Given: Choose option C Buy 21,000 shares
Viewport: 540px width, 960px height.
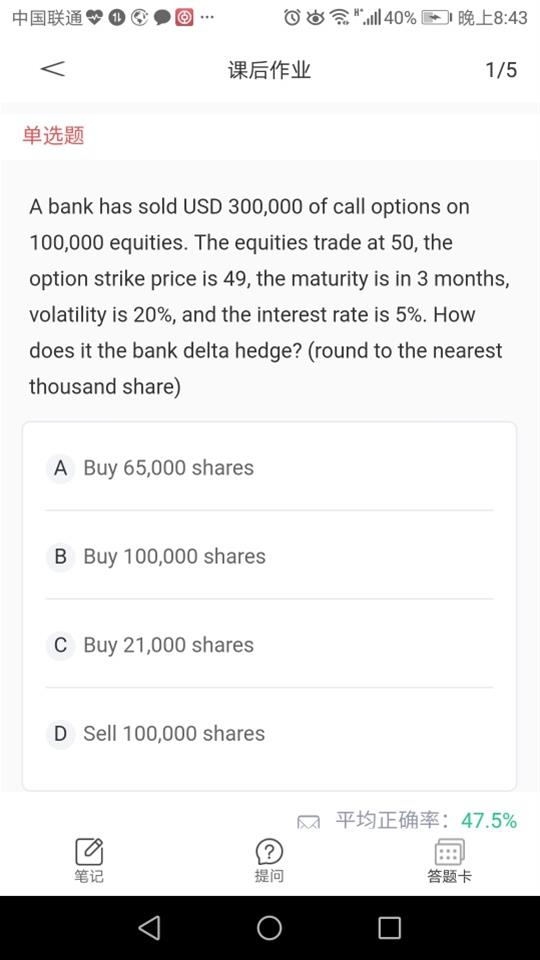Looking at the screenshot, I should [269, 644].
